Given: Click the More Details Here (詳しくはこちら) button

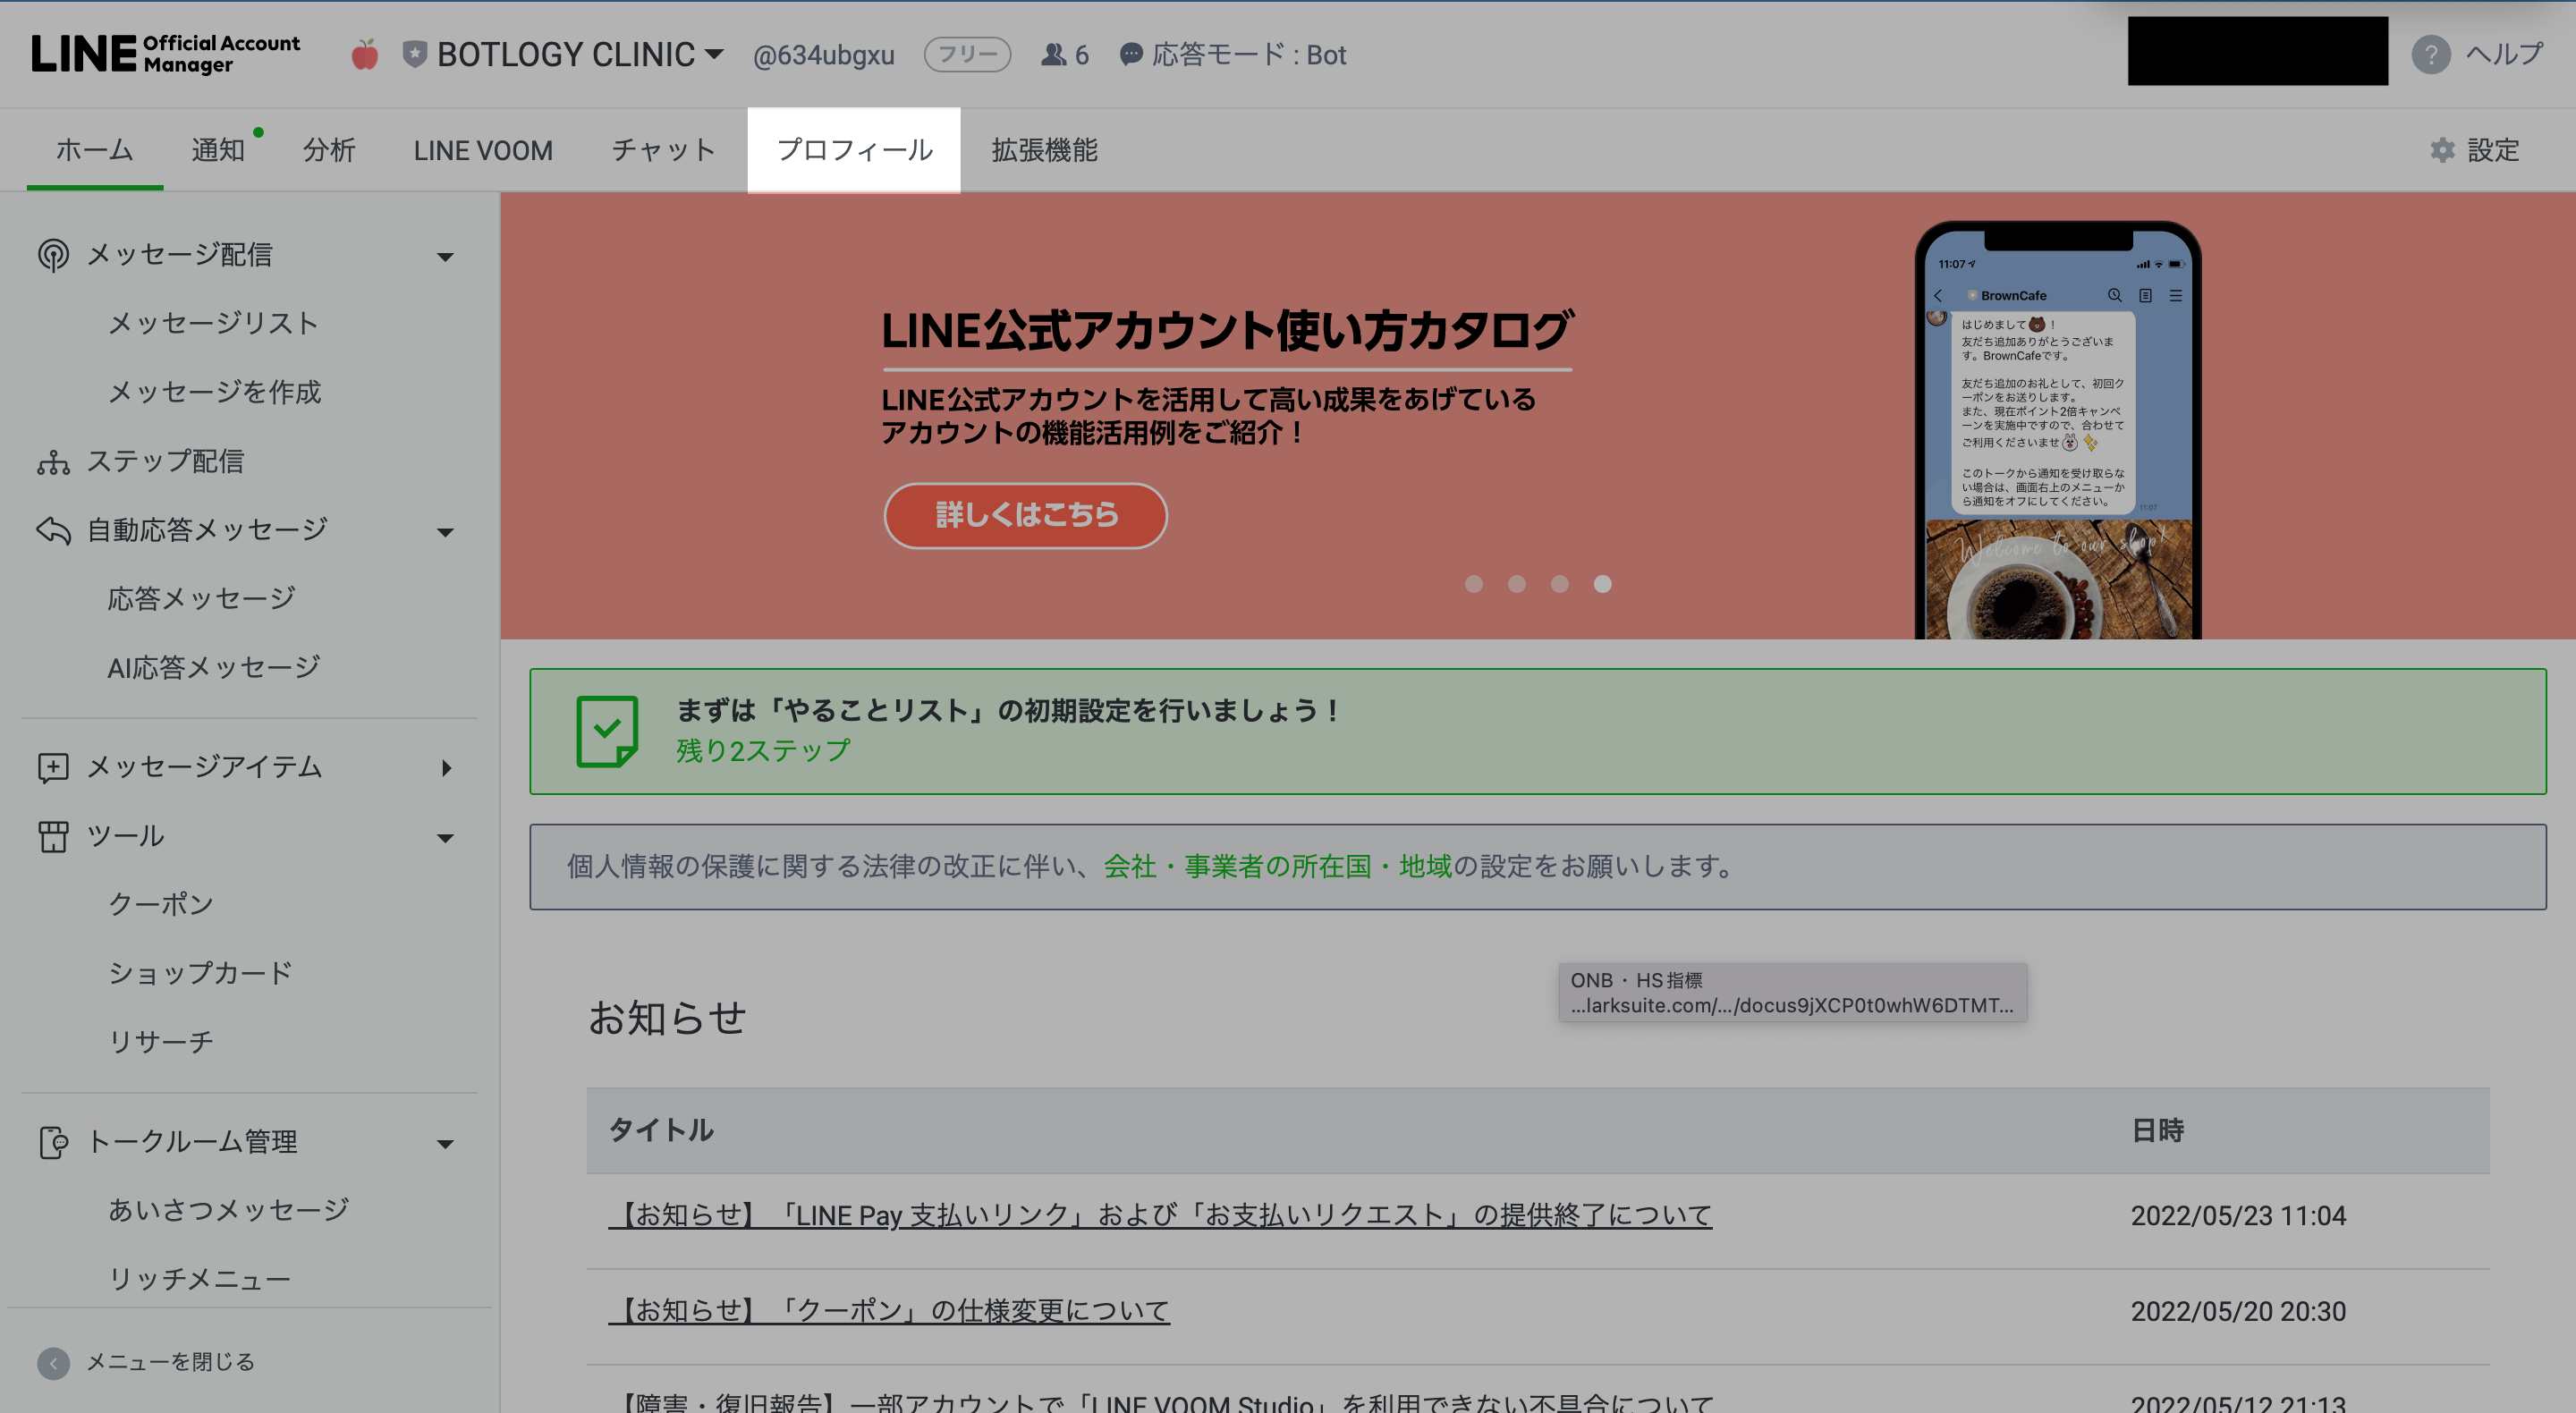Looking at the screenshot, I should pyautogui.click(x=1025, y=515).
